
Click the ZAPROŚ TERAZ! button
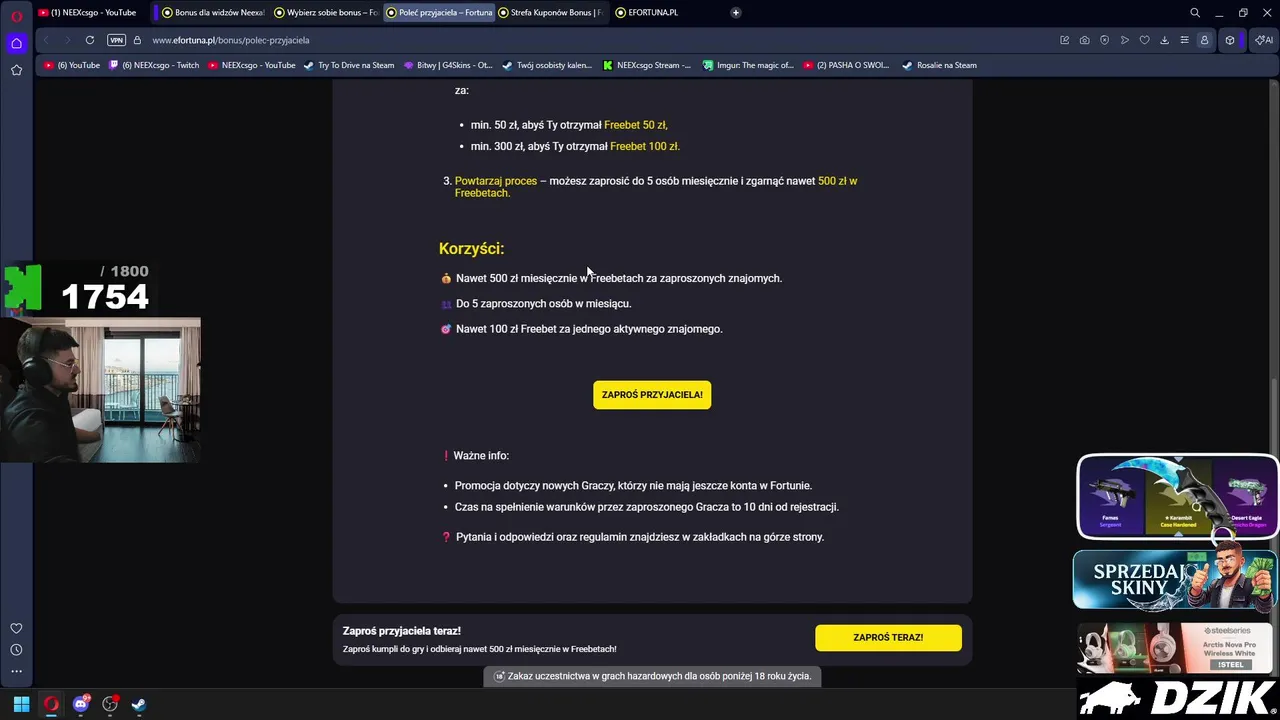point(888,637)
